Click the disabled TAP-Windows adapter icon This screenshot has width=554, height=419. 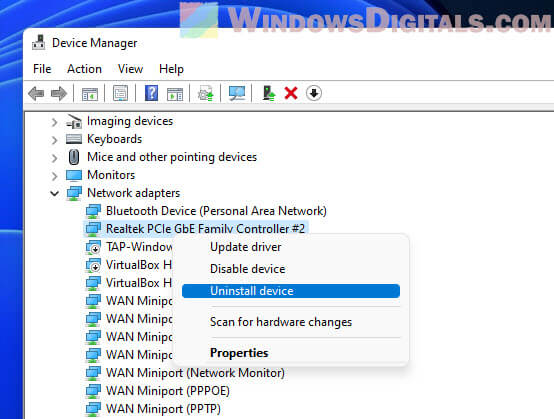(93, 247)
